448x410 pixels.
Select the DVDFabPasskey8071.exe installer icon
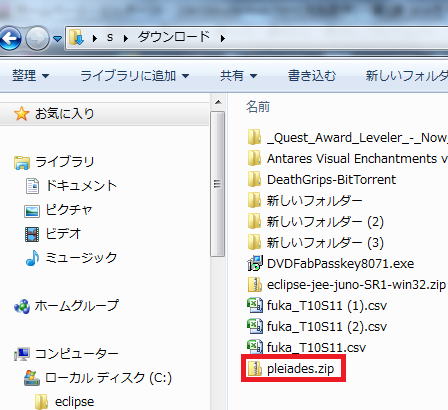[x=255, y=263]
